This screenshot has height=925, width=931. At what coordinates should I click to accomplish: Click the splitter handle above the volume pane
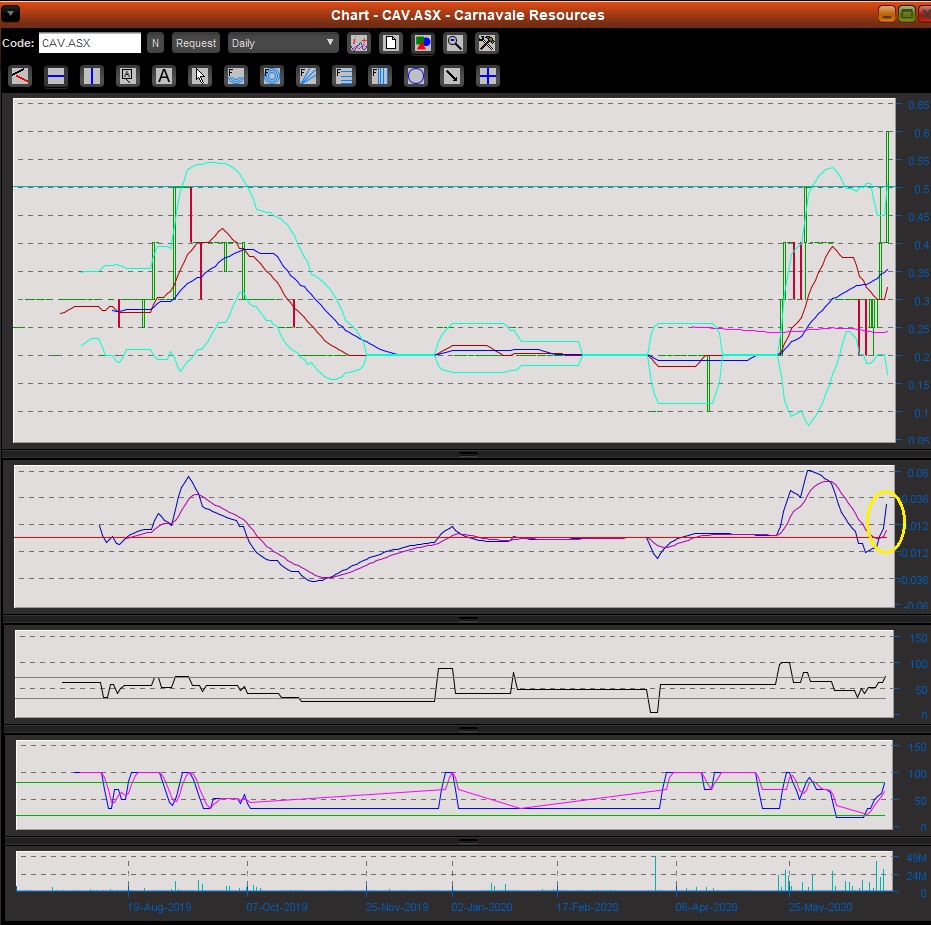point(468,841)
